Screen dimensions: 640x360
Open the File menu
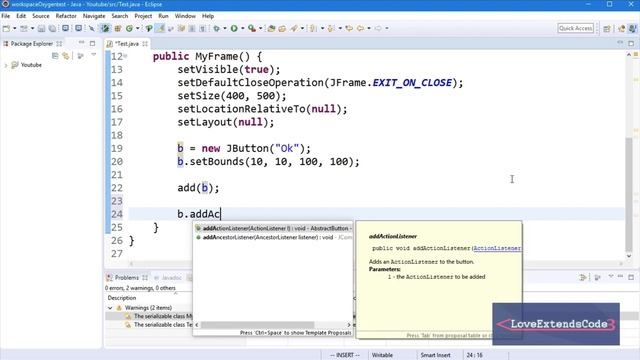(x=6, y=16)
